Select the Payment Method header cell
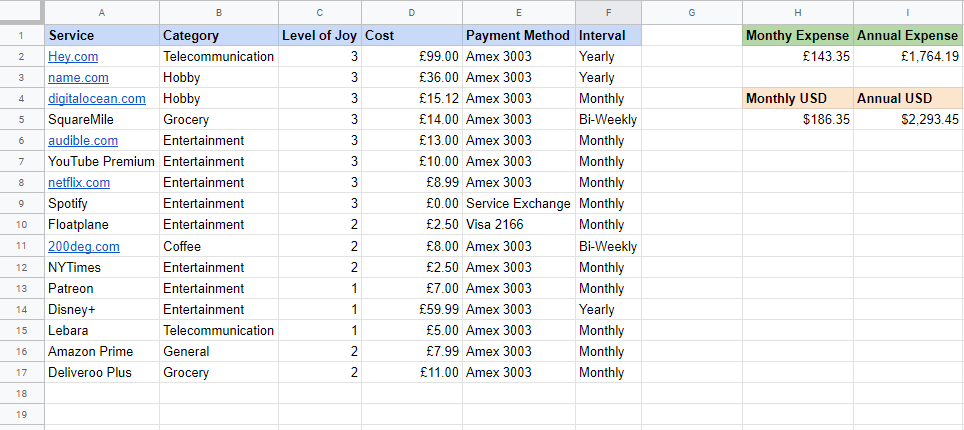This screenshot has width=964, height=430. 519,35
